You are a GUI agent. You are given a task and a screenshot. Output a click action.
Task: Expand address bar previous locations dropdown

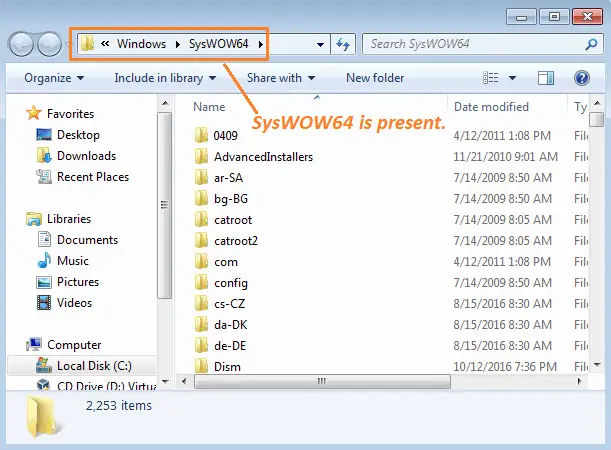[x=320, y=44]
